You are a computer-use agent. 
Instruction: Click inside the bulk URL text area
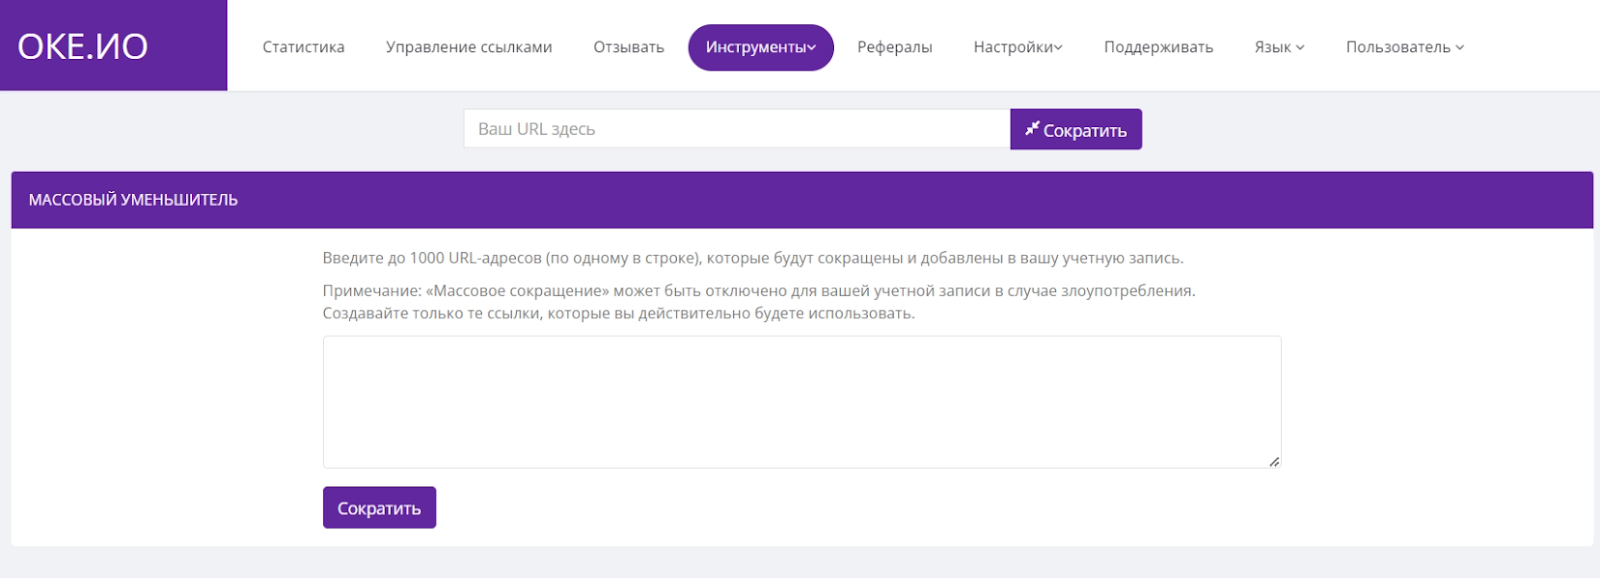point(801,401)
